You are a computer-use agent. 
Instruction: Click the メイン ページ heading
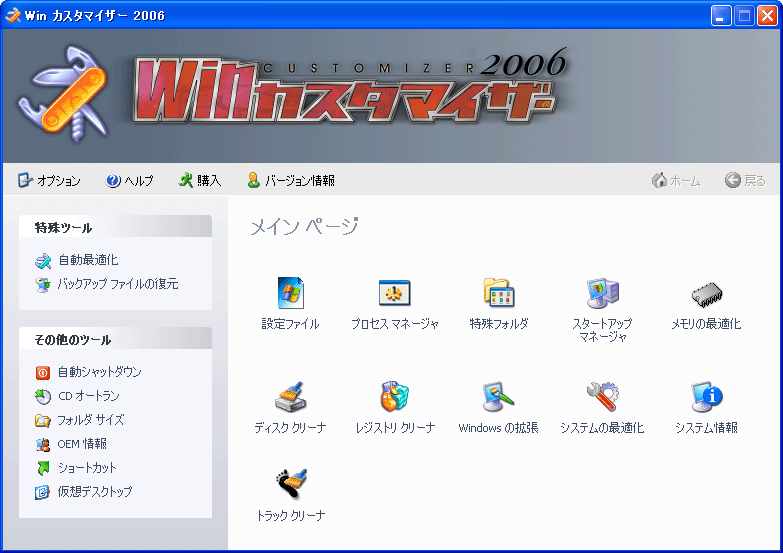[304, 227]
